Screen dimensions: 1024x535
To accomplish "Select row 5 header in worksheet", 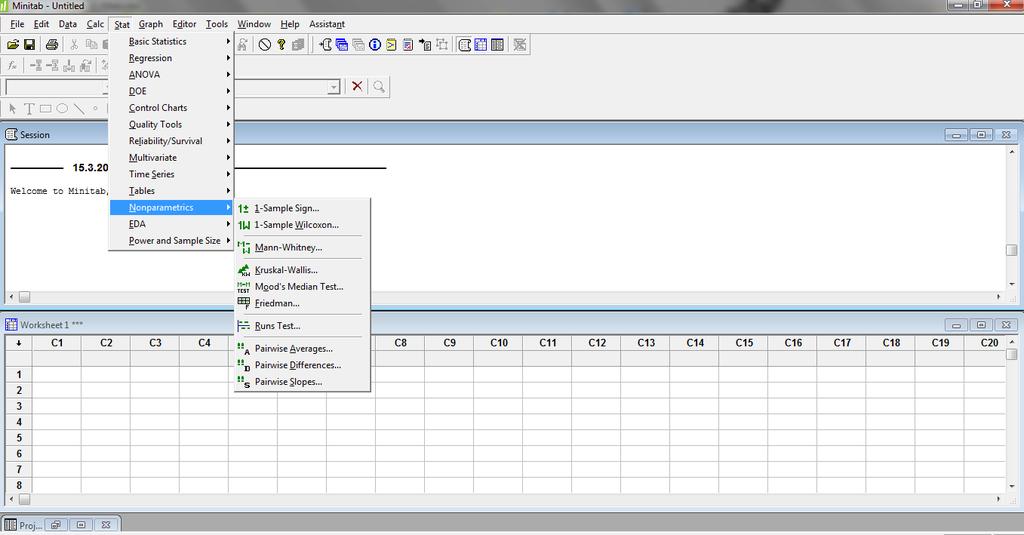I will point(19,438).
